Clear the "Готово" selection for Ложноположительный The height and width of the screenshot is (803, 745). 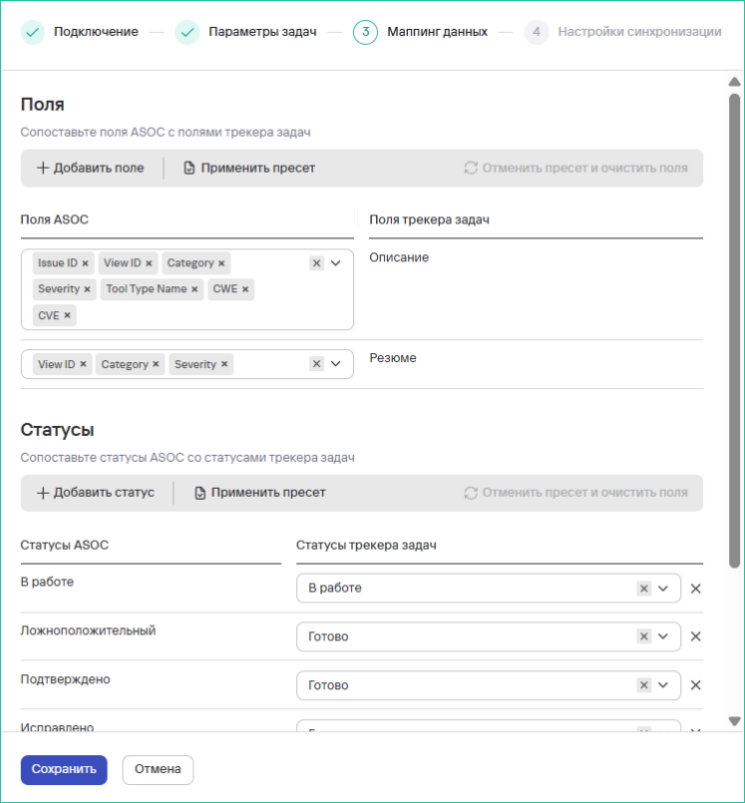tap(643, 636)
